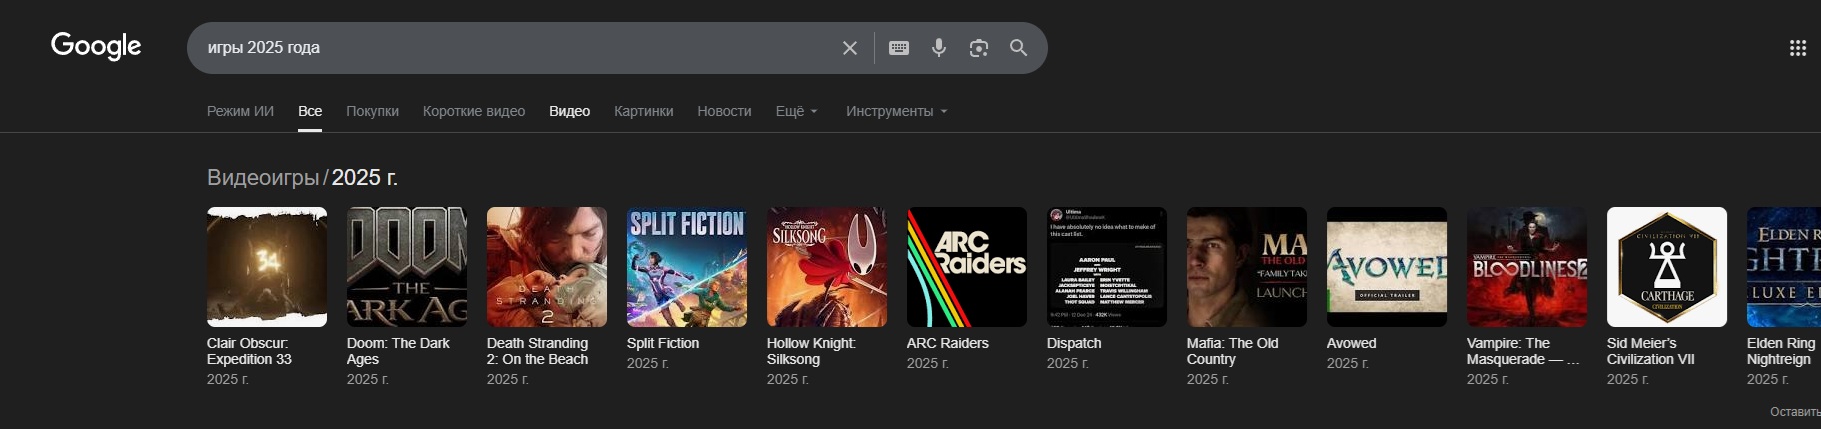The image size is (1821, 429).
Task: Open the Split Fiction thumbnail
Action: click(x=687, y=267)
